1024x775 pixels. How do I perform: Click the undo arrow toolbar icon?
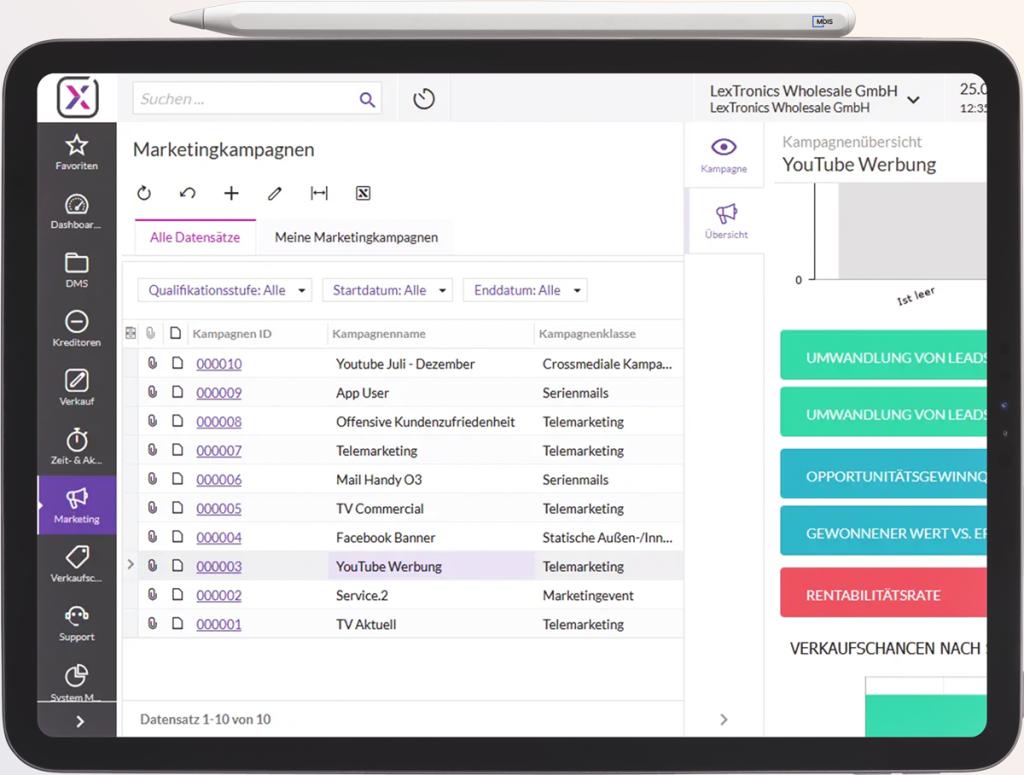187,193
